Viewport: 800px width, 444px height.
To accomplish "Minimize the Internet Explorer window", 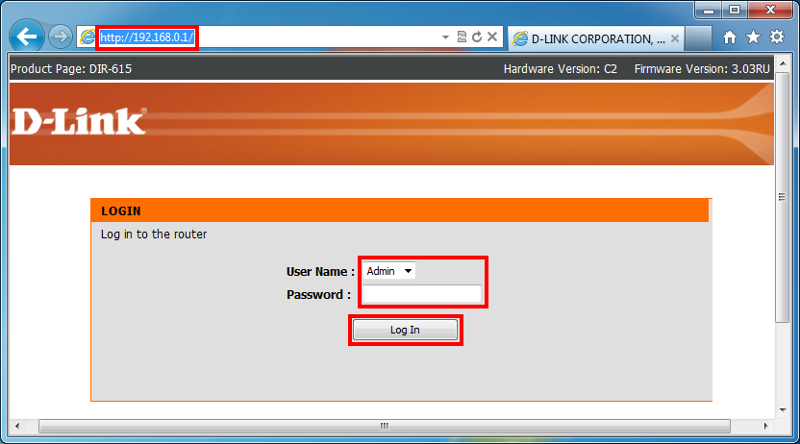I will coord(708,10).
